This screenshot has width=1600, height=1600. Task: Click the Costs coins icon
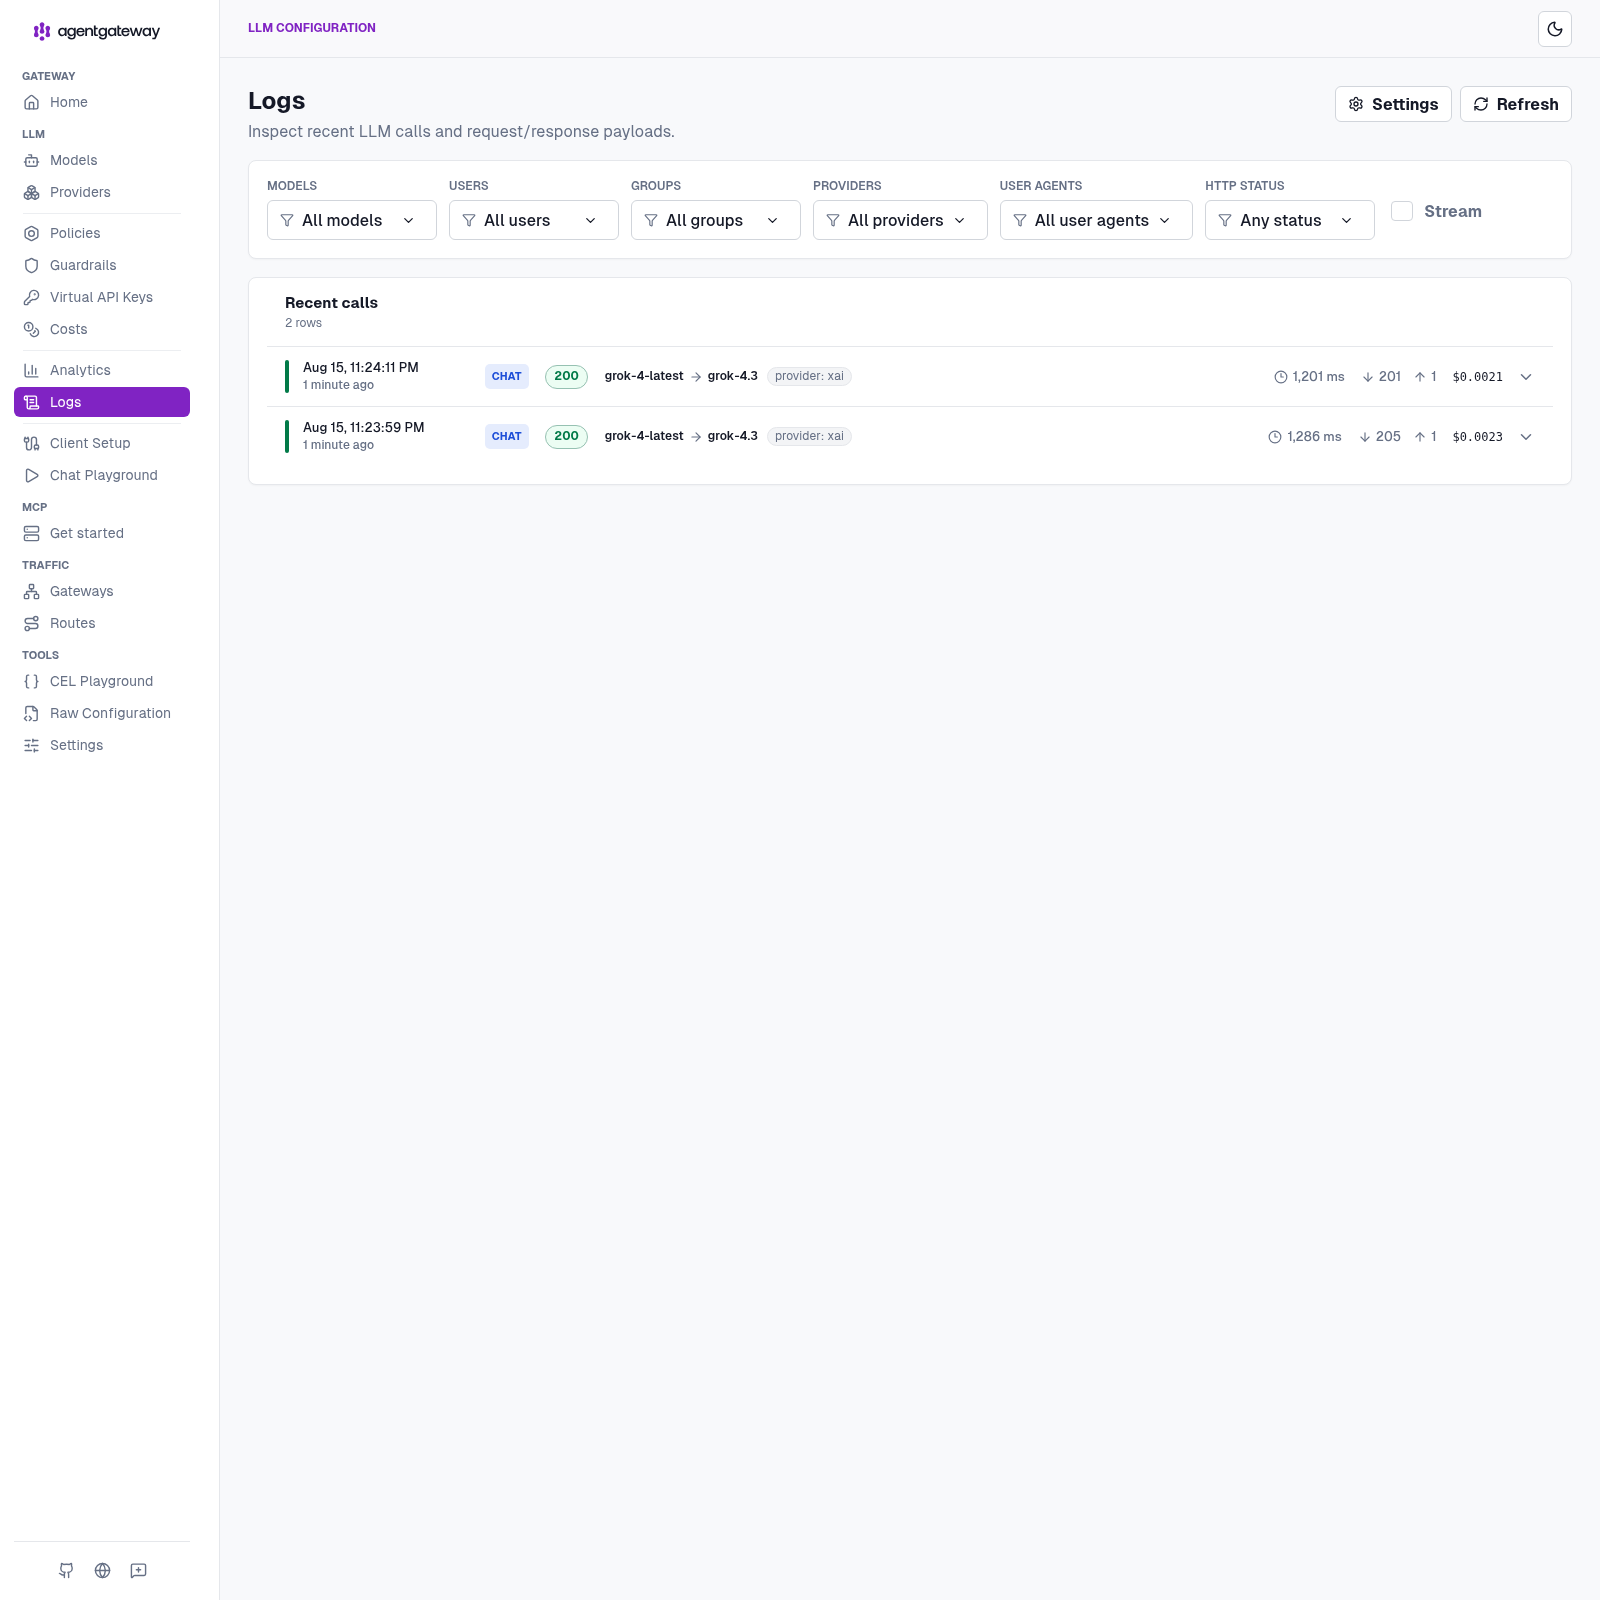click(x=32, y=329)
